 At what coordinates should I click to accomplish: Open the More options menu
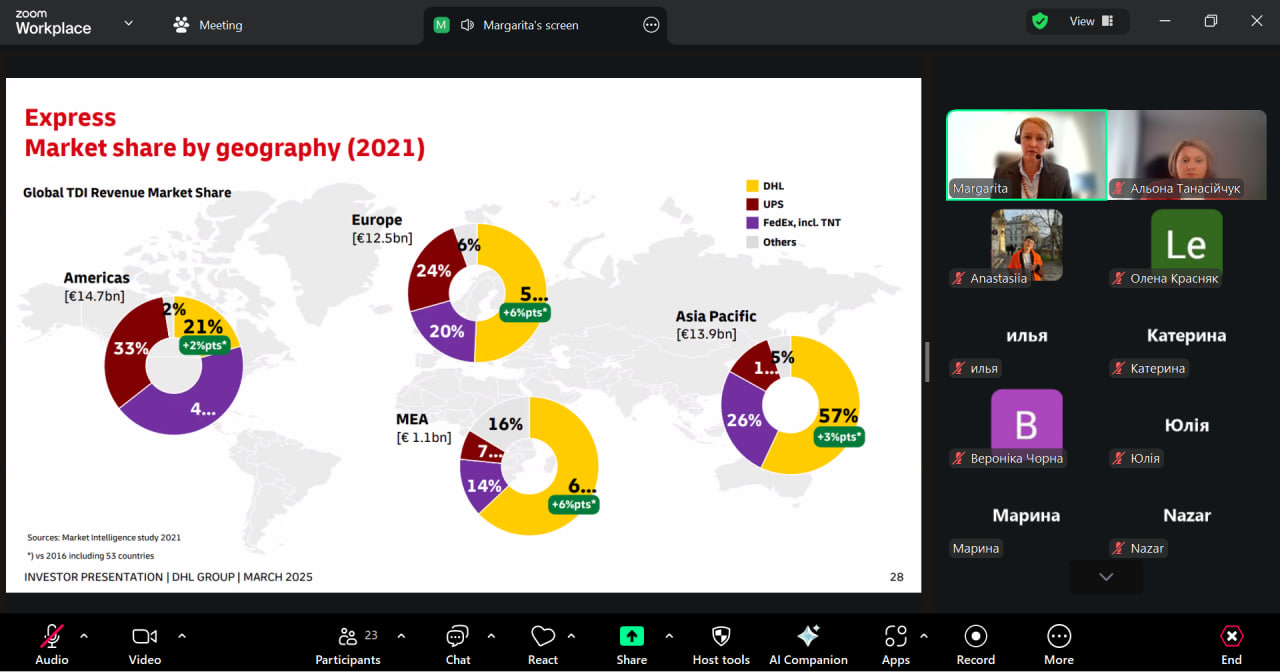coord(1058,637)
